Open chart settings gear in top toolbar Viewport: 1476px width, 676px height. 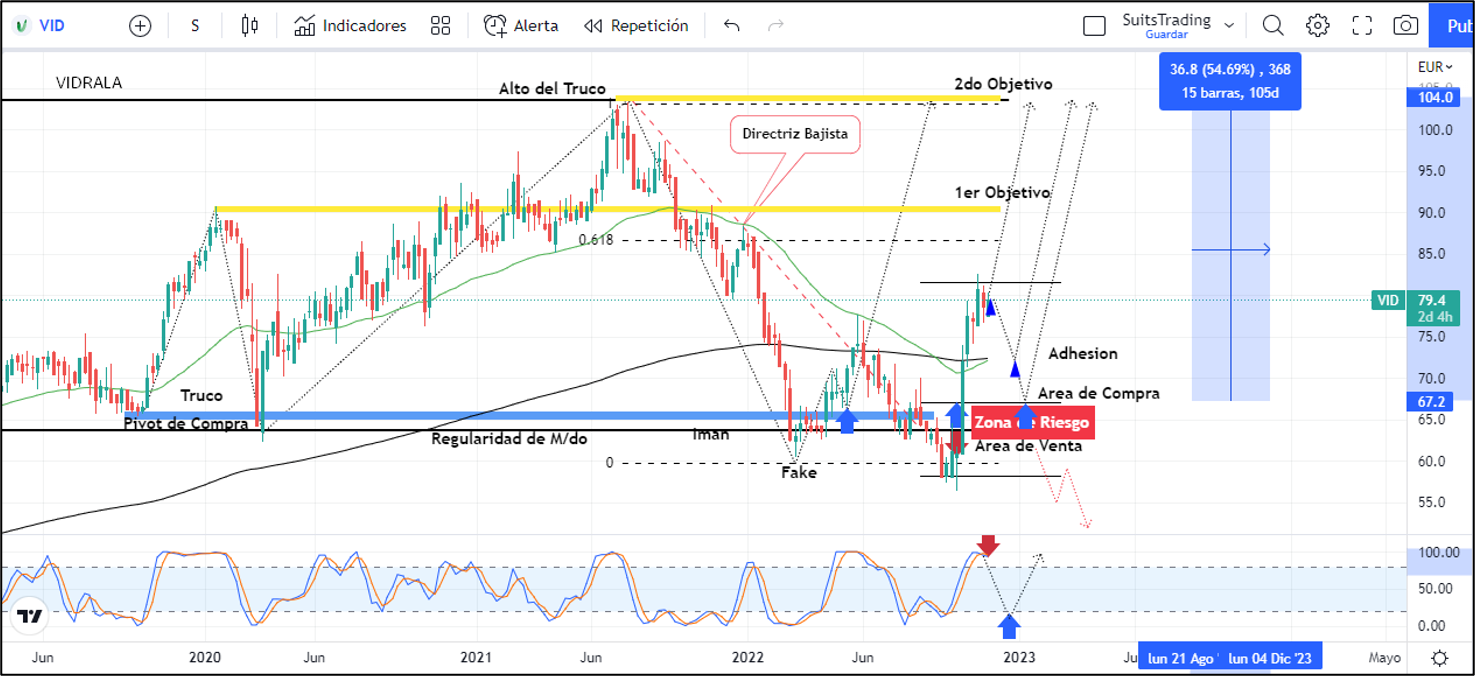[1317, 26]
